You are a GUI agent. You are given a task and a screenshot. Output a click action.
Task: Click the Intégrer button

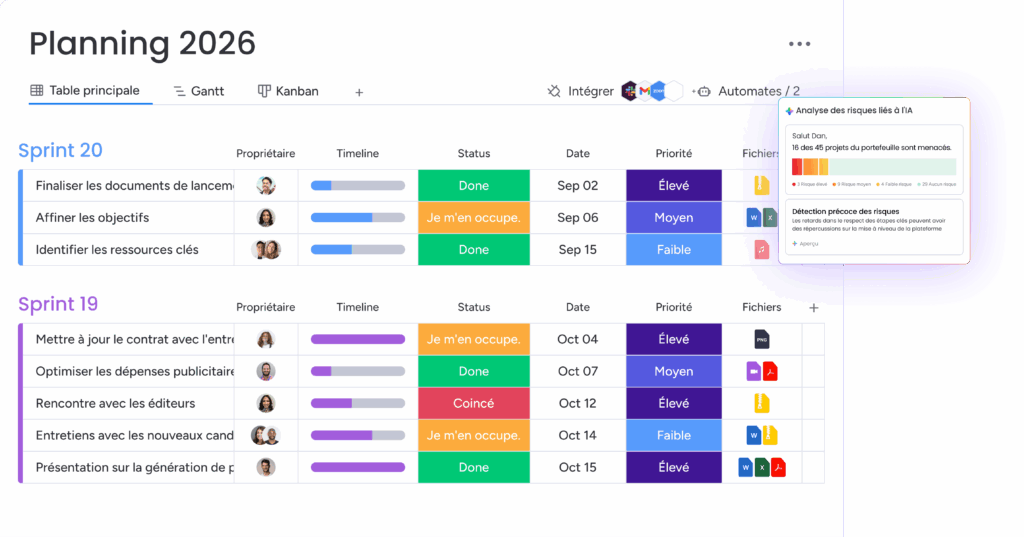pyautogui.click(x=581, y=91)
